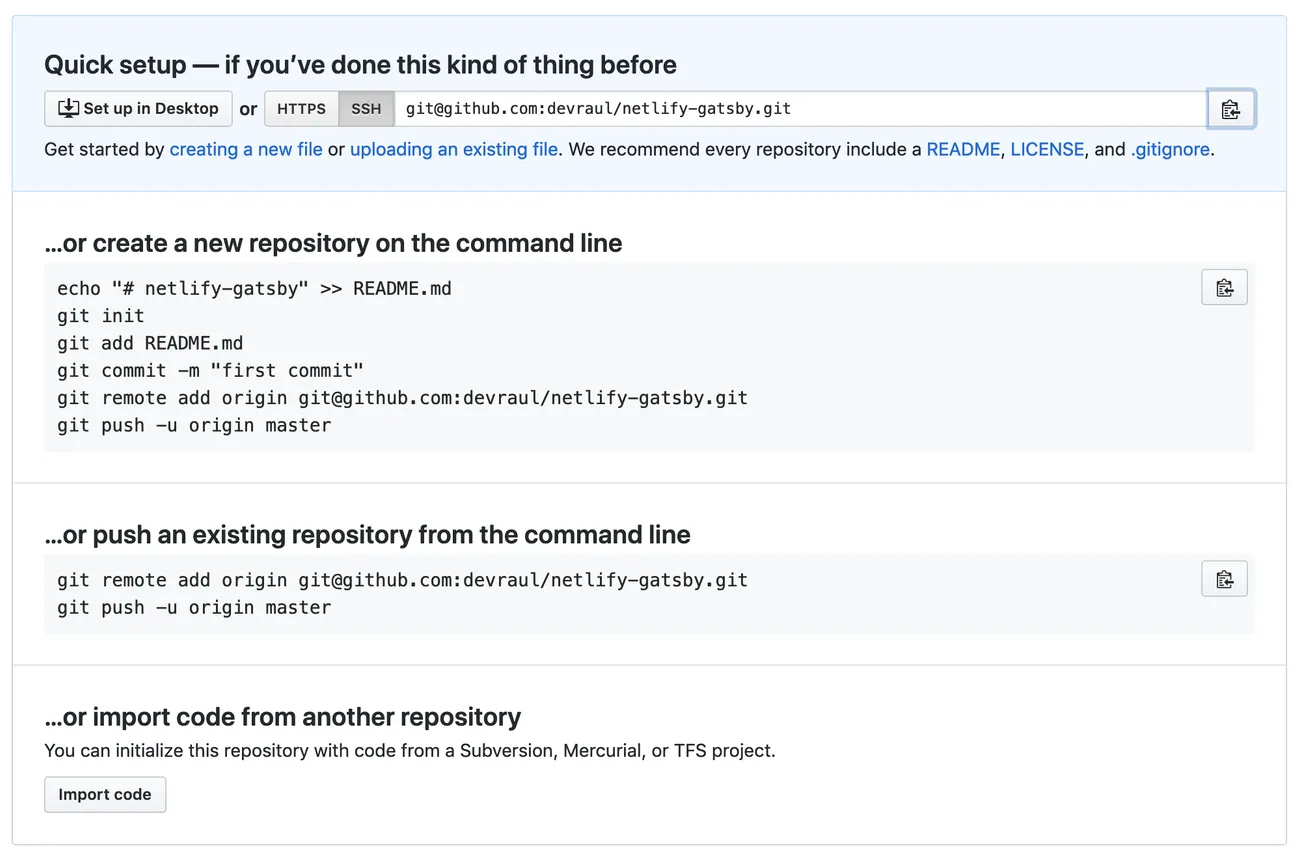The width and height of the screenshot is (1300, 861).
Task: Click the git add README.md line
Action: coord(150,343)
